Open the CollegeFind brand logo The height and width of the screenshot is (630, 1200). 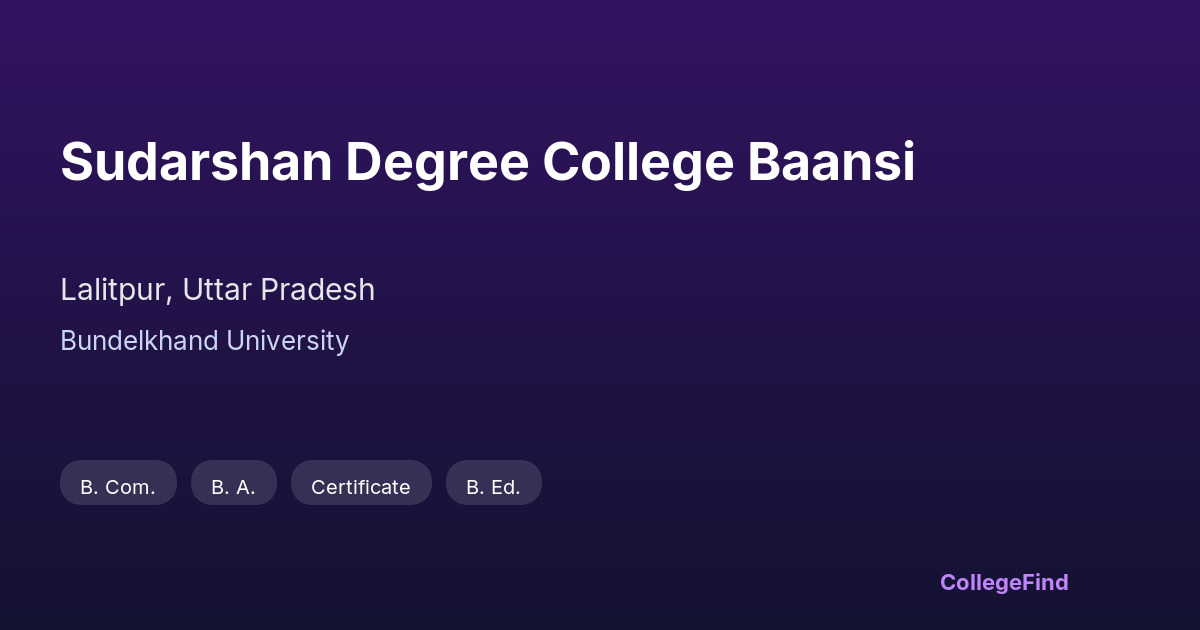tap(1004, 582)
